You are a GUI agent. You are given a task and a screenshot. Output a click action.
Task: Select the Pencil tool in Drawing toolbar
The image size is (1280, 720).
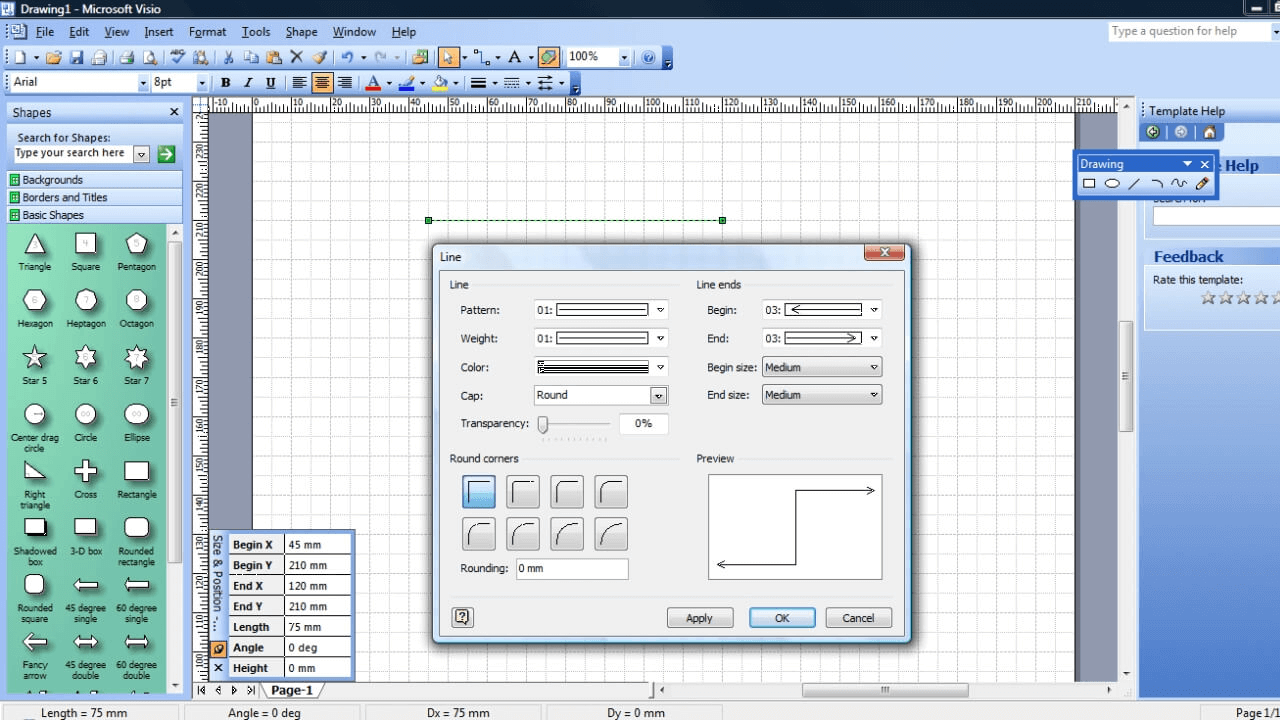coord(1202,184)
